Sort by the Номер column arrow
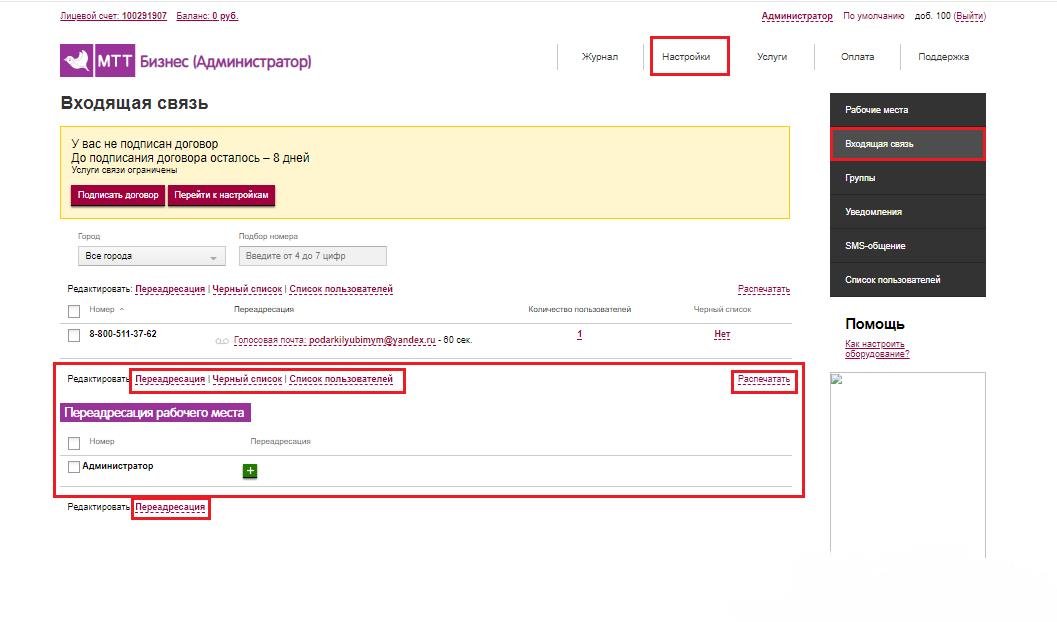 122,309
